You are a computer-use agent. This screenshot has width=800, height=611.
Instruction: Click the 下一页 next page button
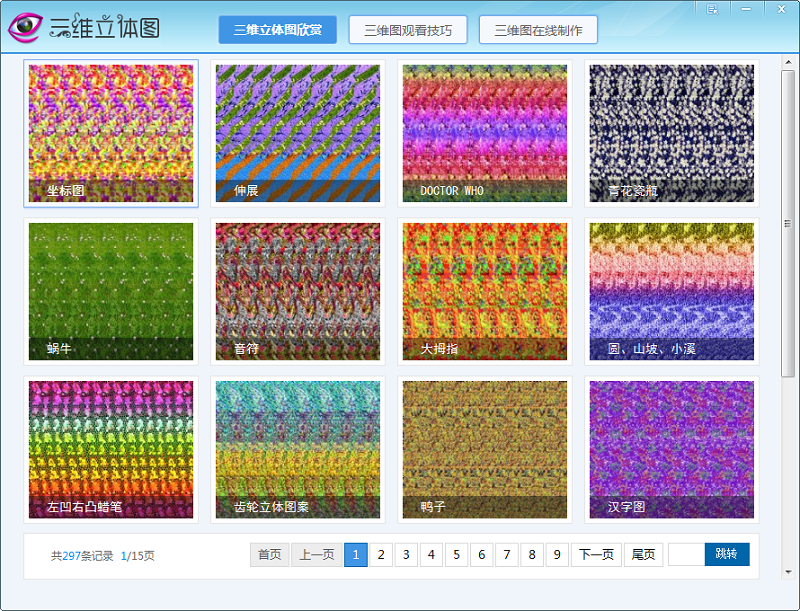(x=595, y=554)
